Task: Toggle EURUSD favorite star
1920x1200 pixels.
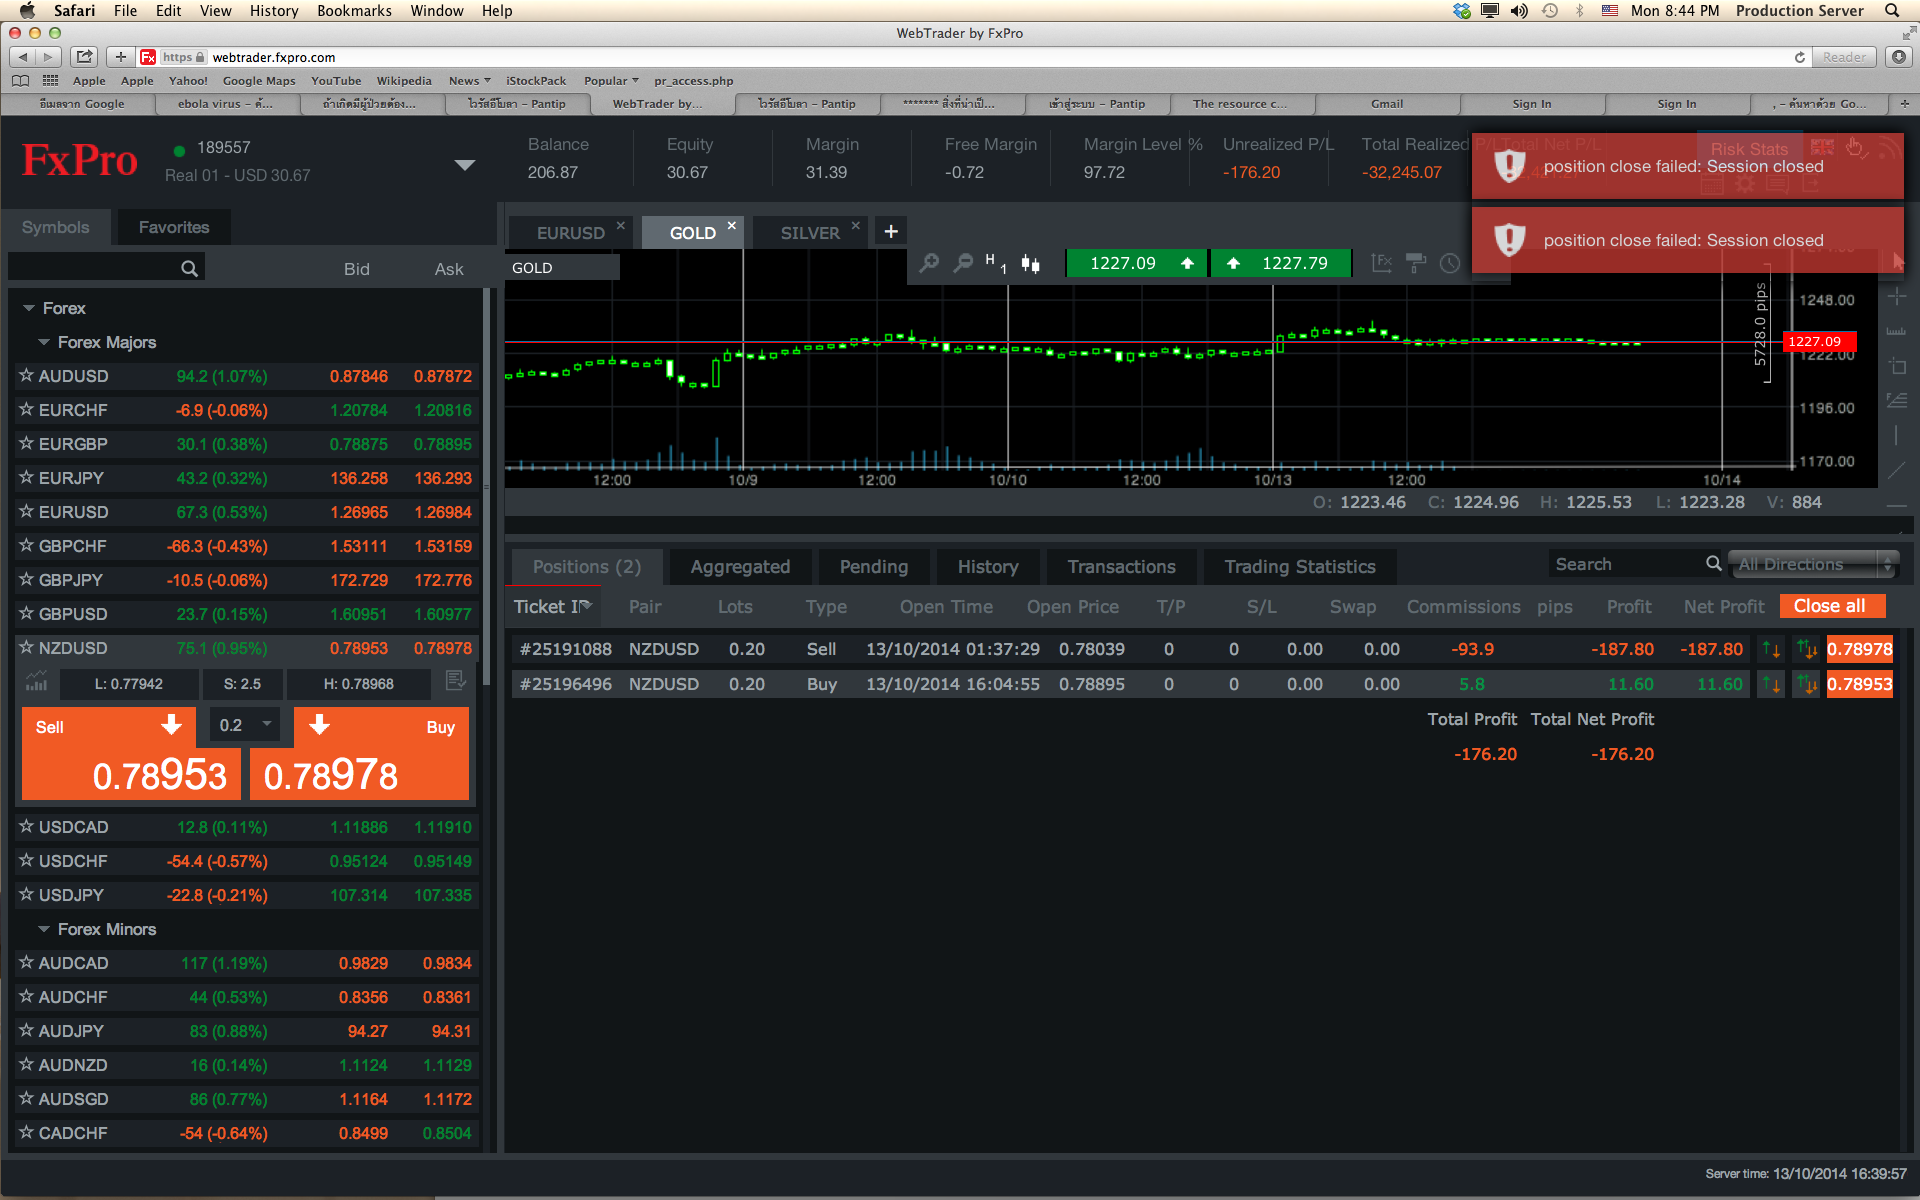Action: [27, 512]
